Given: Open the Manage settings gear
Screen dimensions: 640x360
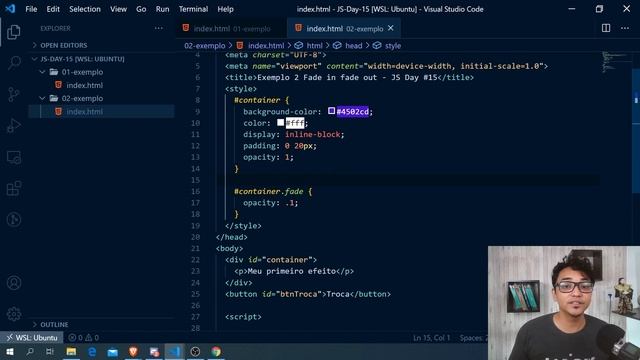Looking at the screenshot, I should 14,314.
